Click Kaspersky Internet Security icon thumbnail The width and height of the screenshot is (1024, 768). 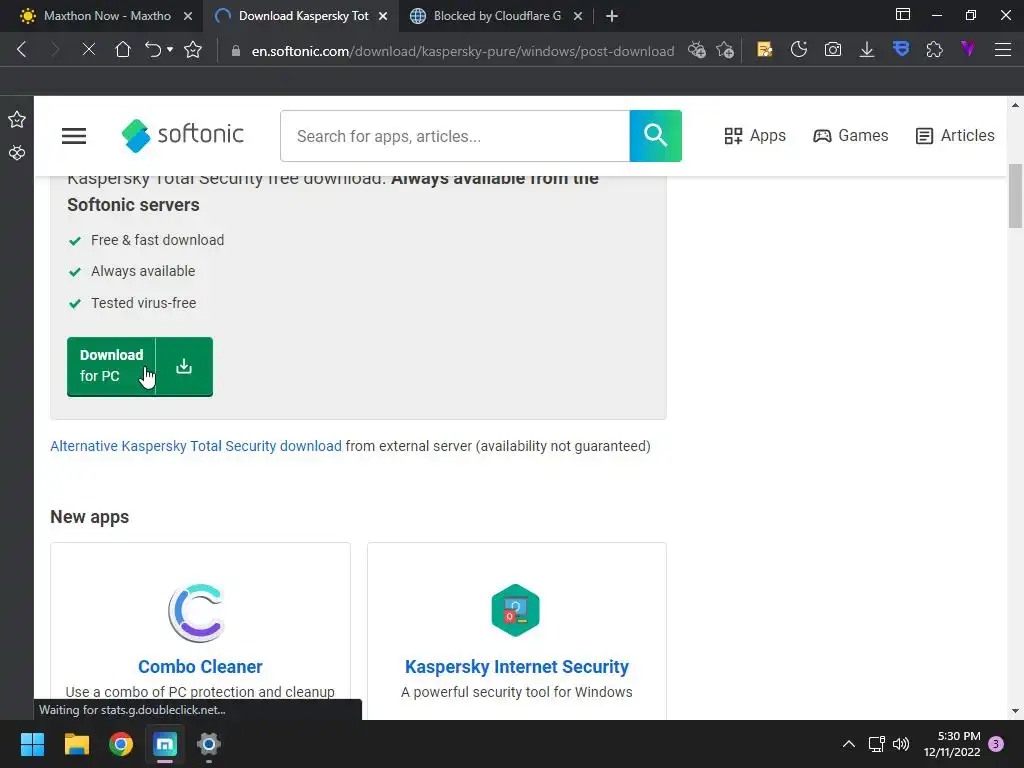[x=516, y=610]
